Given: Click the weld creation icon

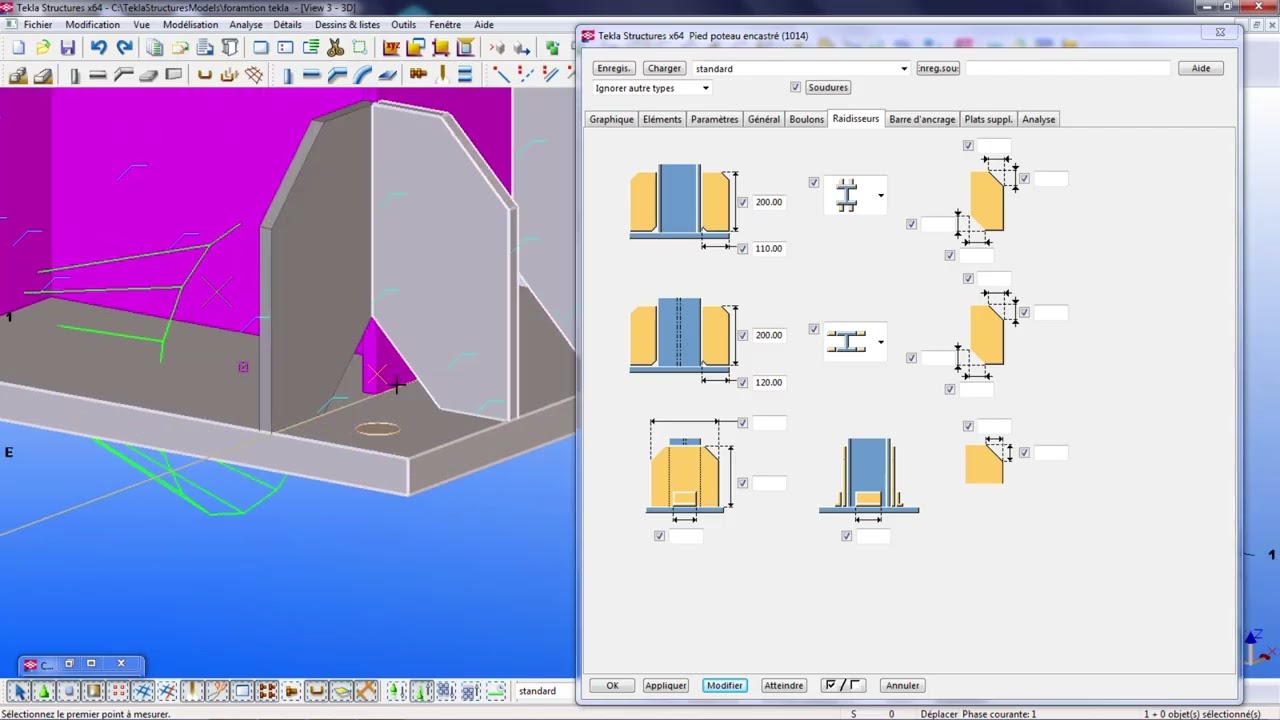Looking at the screenshot, I should click(442, 74).
